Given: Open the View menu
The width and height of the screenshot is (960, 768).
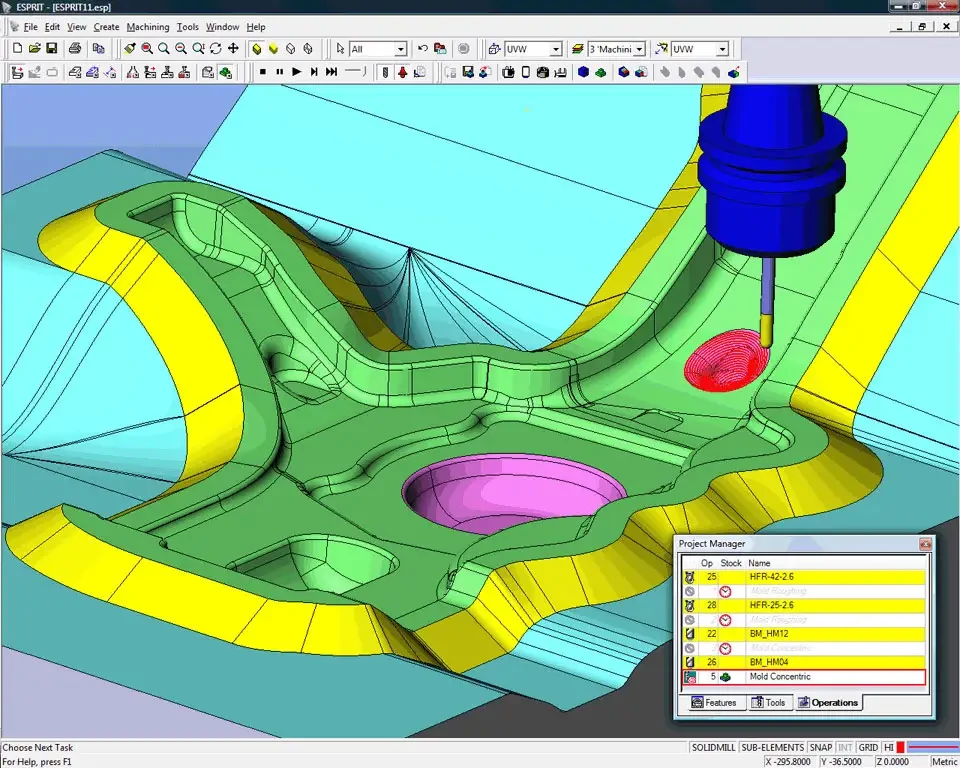Looking at the screenshot, I should 77,27.
